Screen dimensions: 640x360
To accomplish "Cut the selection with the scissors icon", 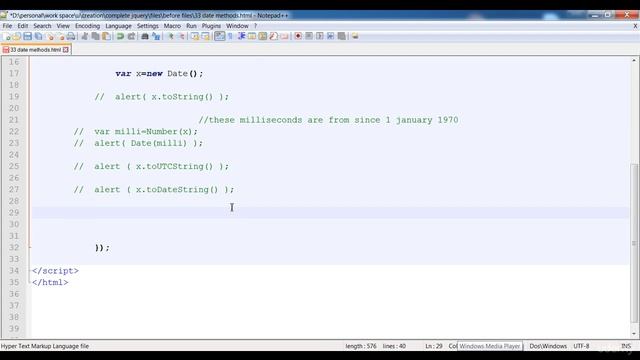I will [84, 36].
